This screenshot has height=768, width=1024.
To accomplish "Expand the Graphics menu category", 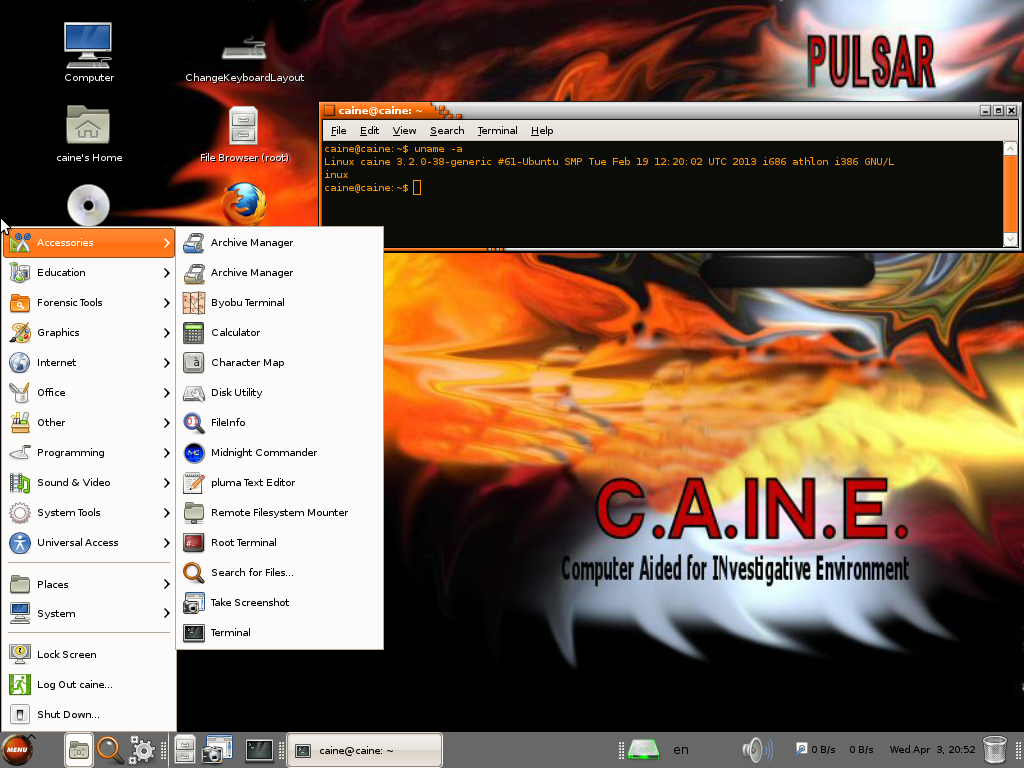I will click(x=89, y=332).
